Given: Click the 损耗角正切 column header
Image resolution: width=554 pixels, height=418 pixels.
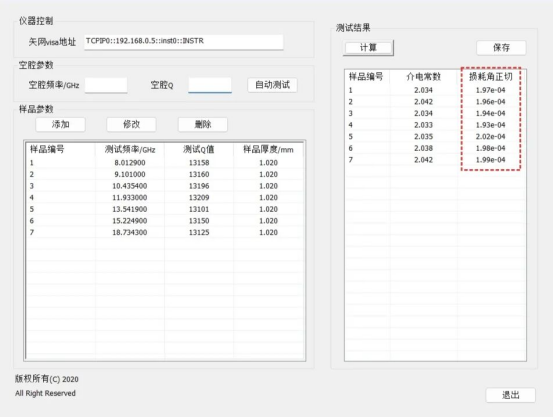Looking at the screenshot, I should pyautogui.click(x=490, y=77).
